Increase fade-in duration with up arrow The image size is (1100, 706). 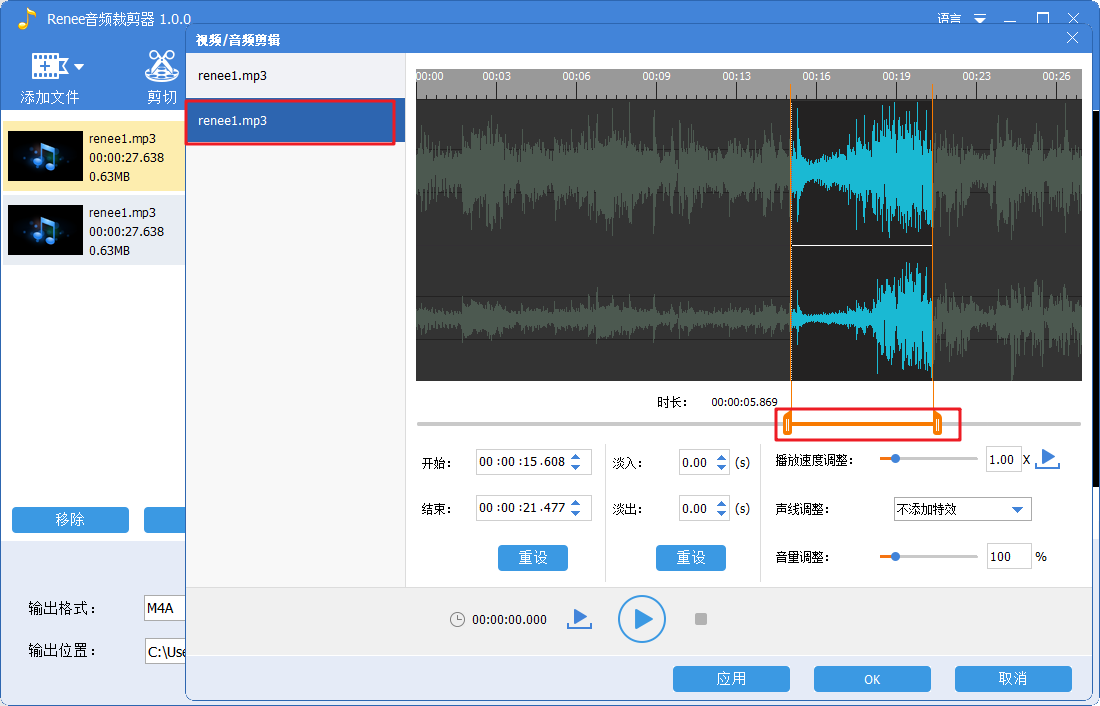(722, 457)
